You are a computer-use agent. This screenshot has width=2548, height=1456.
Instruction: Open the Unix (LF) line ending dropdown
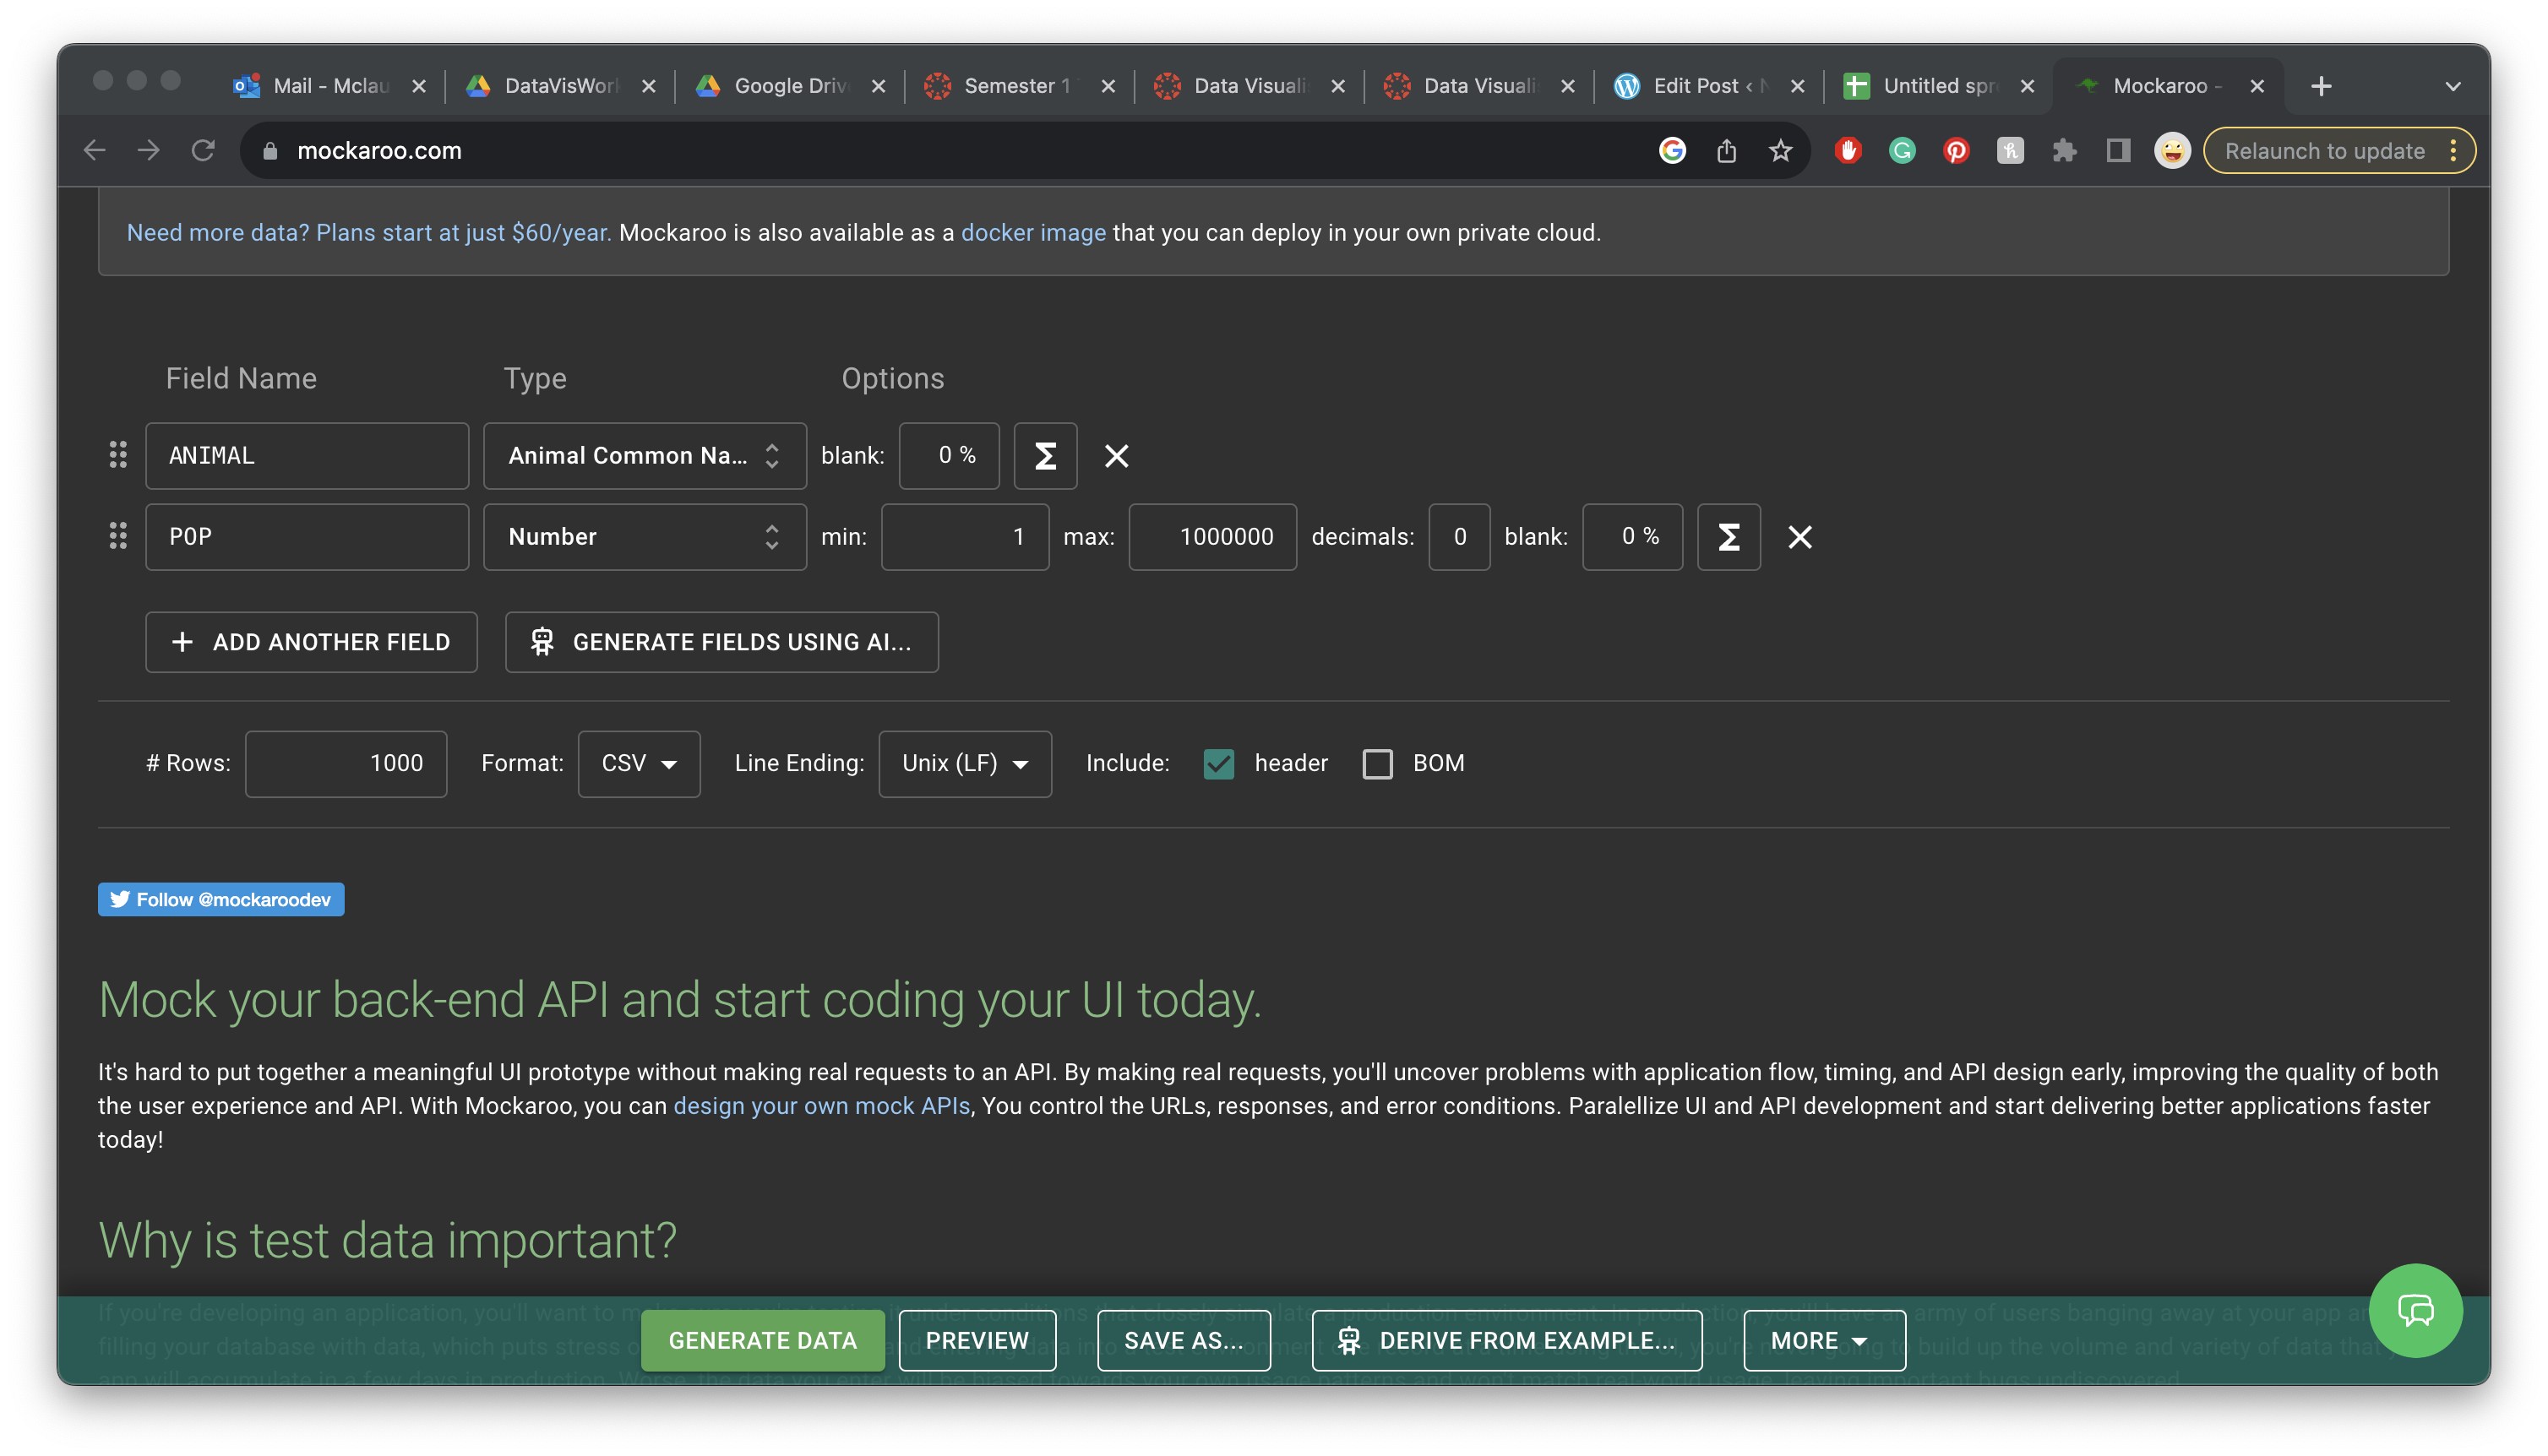[964, 764]
